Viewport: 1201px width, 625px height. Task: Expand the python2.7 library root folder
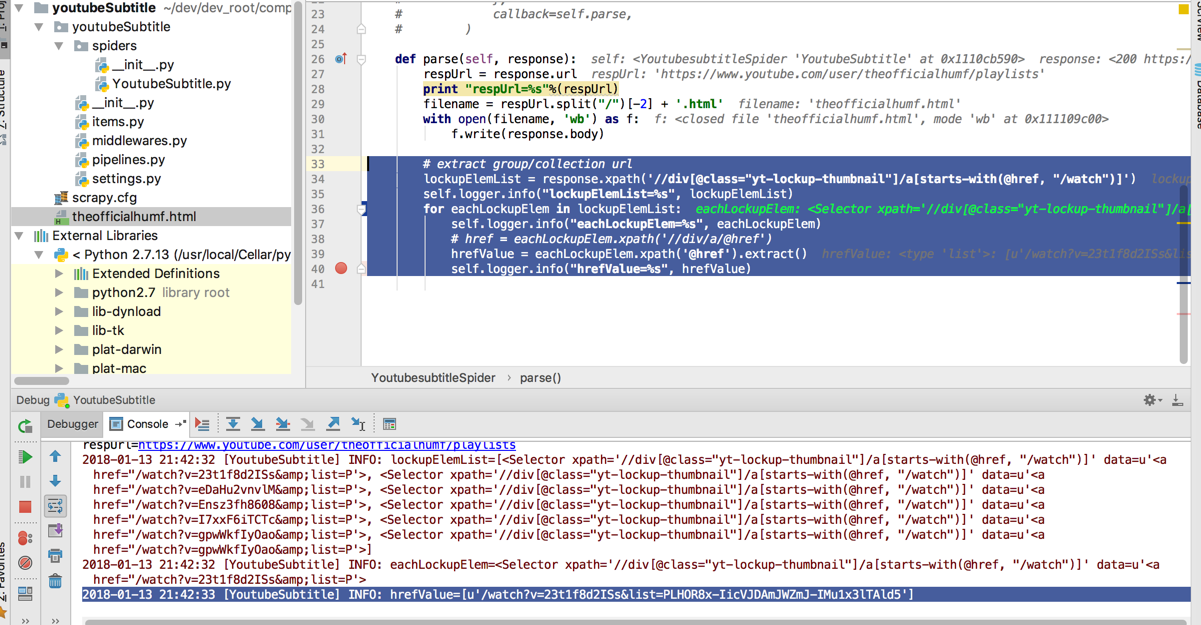[x=59, y=293]
